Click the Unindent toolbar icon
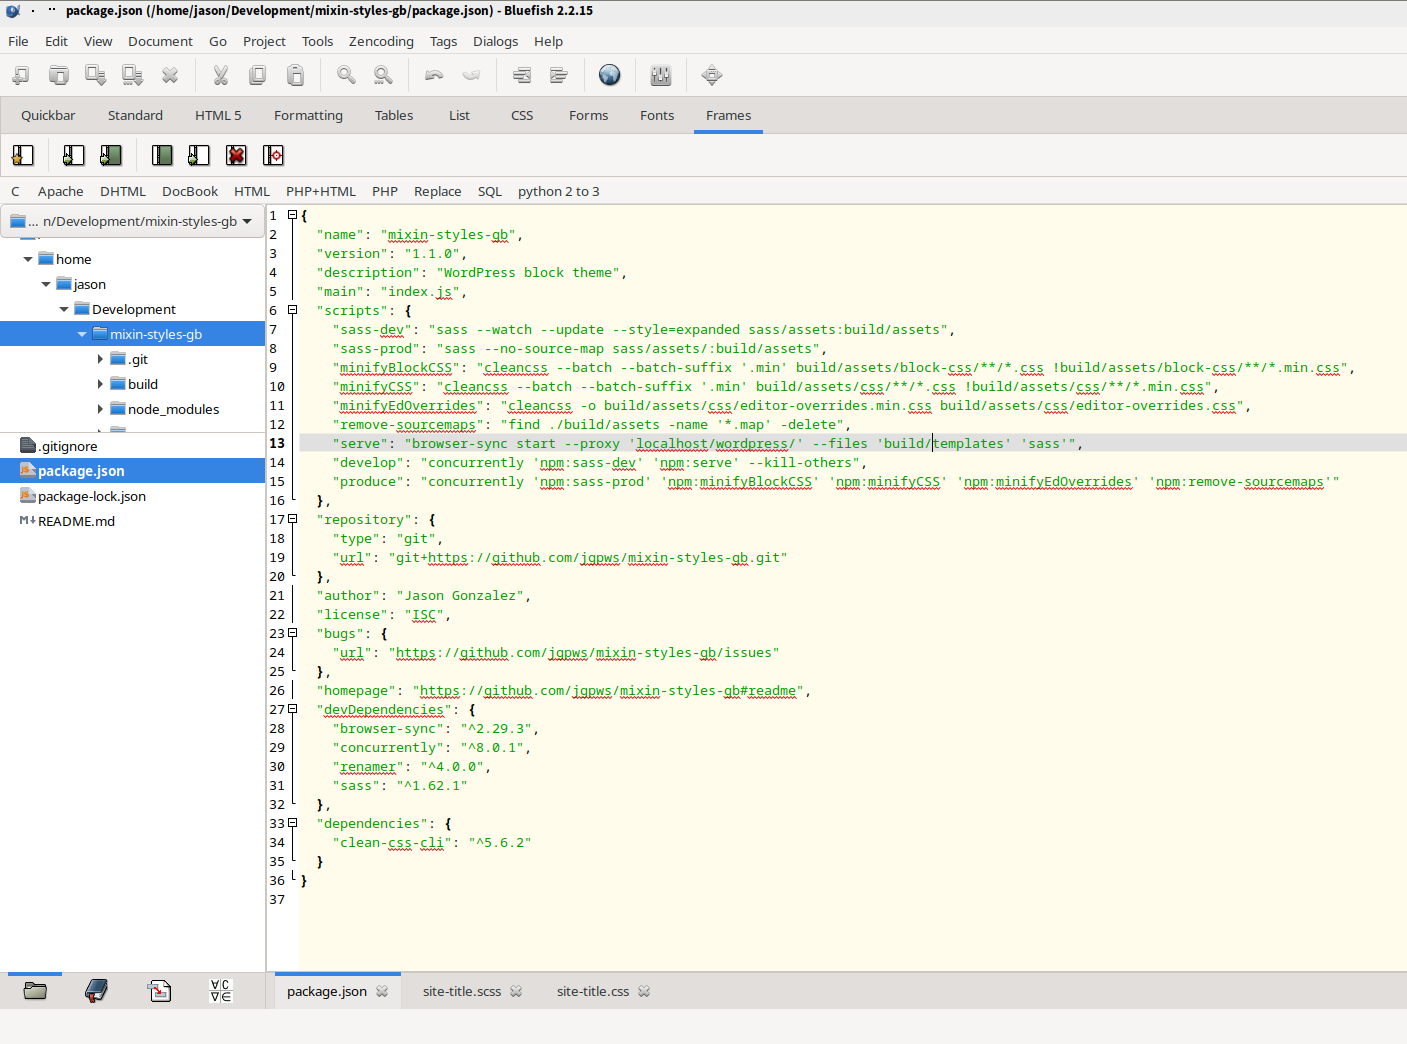 pos(522,75)
